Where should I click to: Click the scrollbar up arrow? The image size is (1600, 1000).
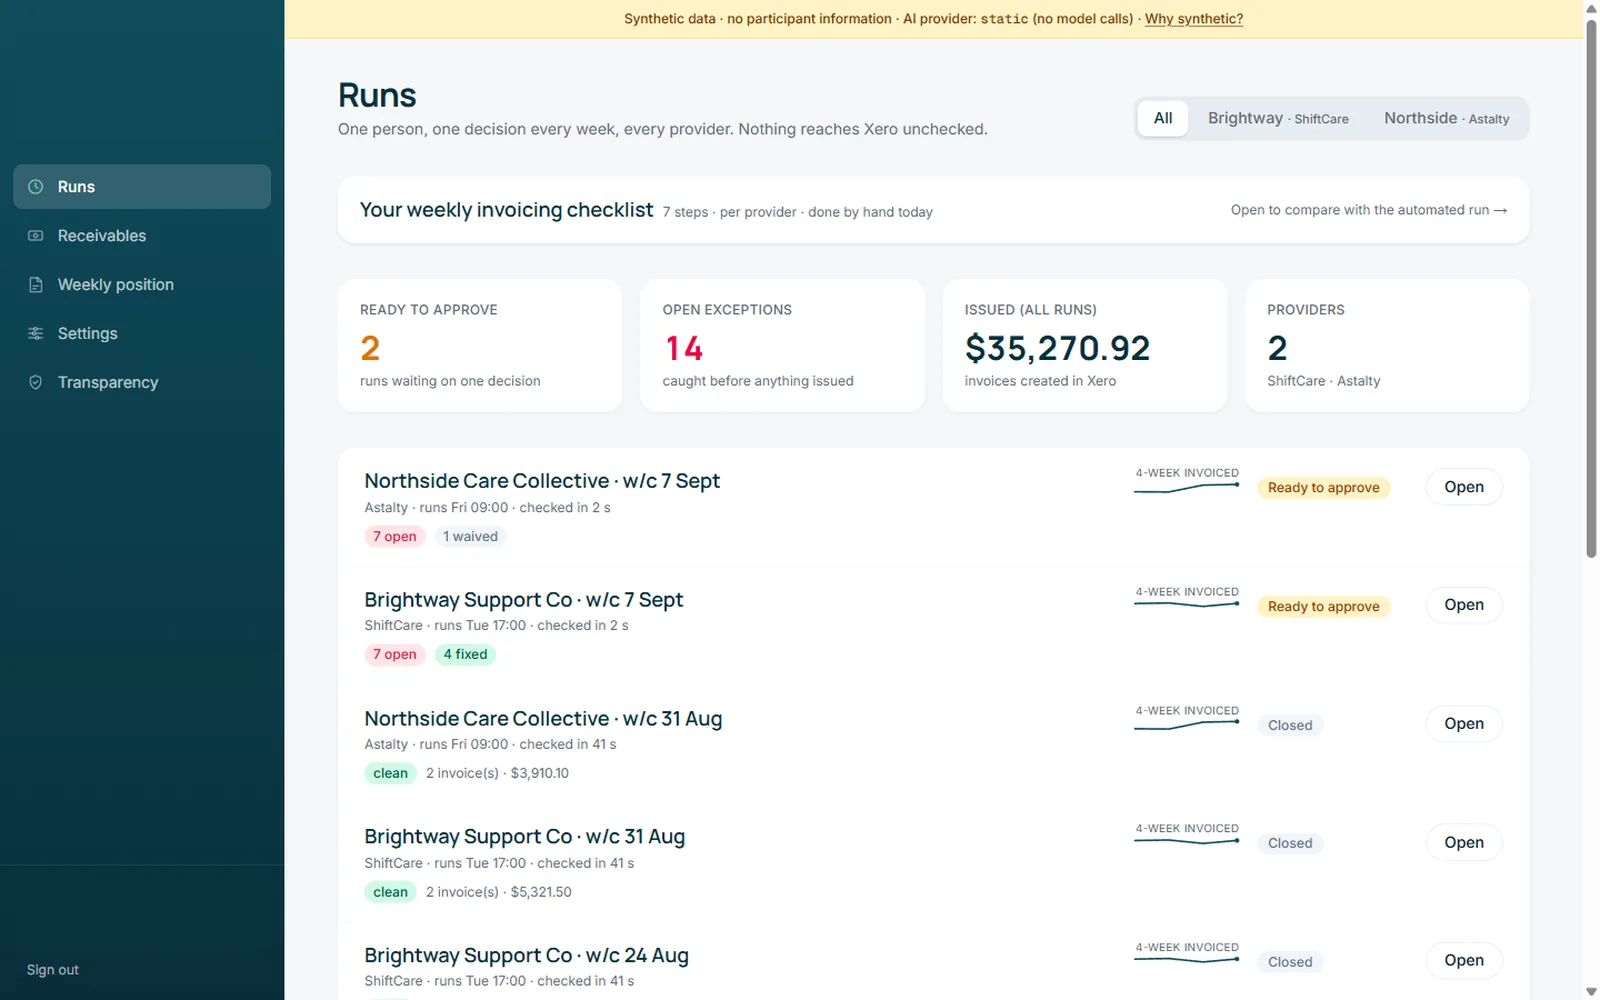(1591, 8)
